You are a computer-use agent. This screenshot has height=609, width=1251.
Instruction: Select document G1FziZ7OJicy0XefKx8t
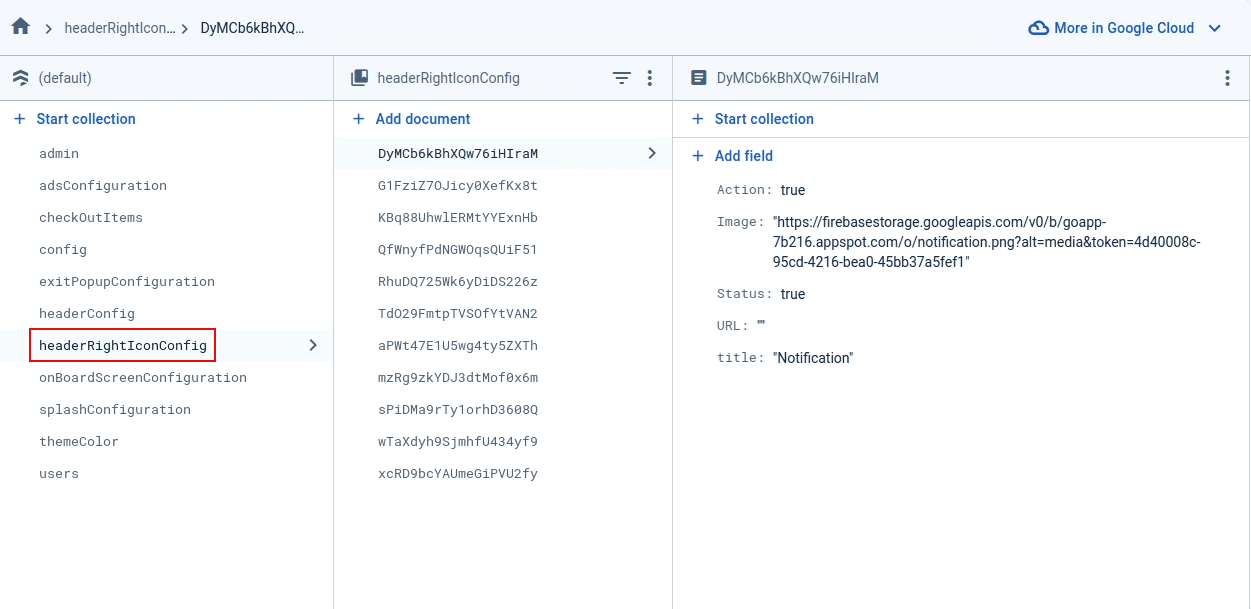coord(457,186)
